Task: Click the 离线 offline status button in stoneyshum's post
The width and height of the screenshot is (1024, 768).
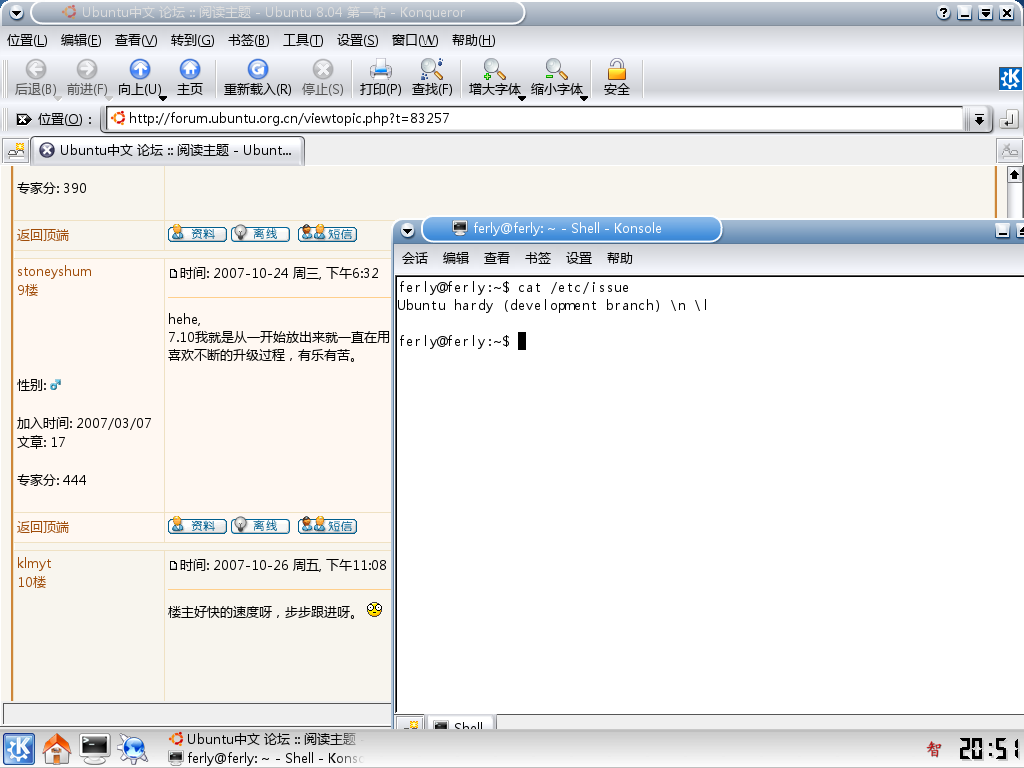Action: pyautogui.click(x=260, y=526)
